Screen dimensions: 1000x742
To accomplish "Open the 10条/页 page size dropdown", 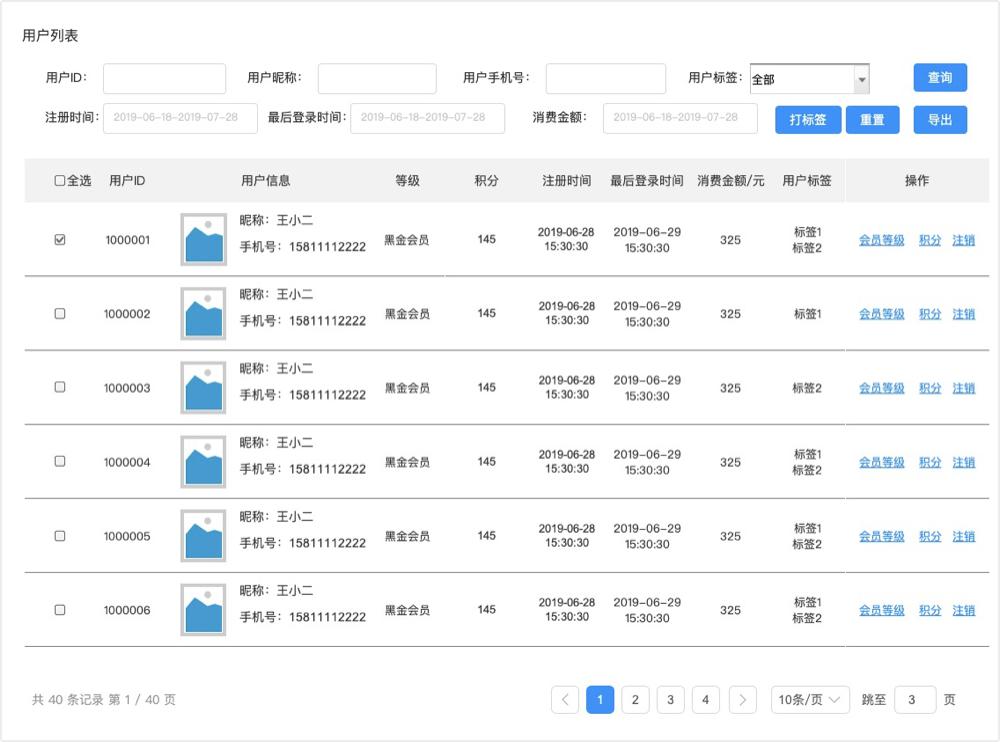I will pyautogui.click(x=809, y=700).
